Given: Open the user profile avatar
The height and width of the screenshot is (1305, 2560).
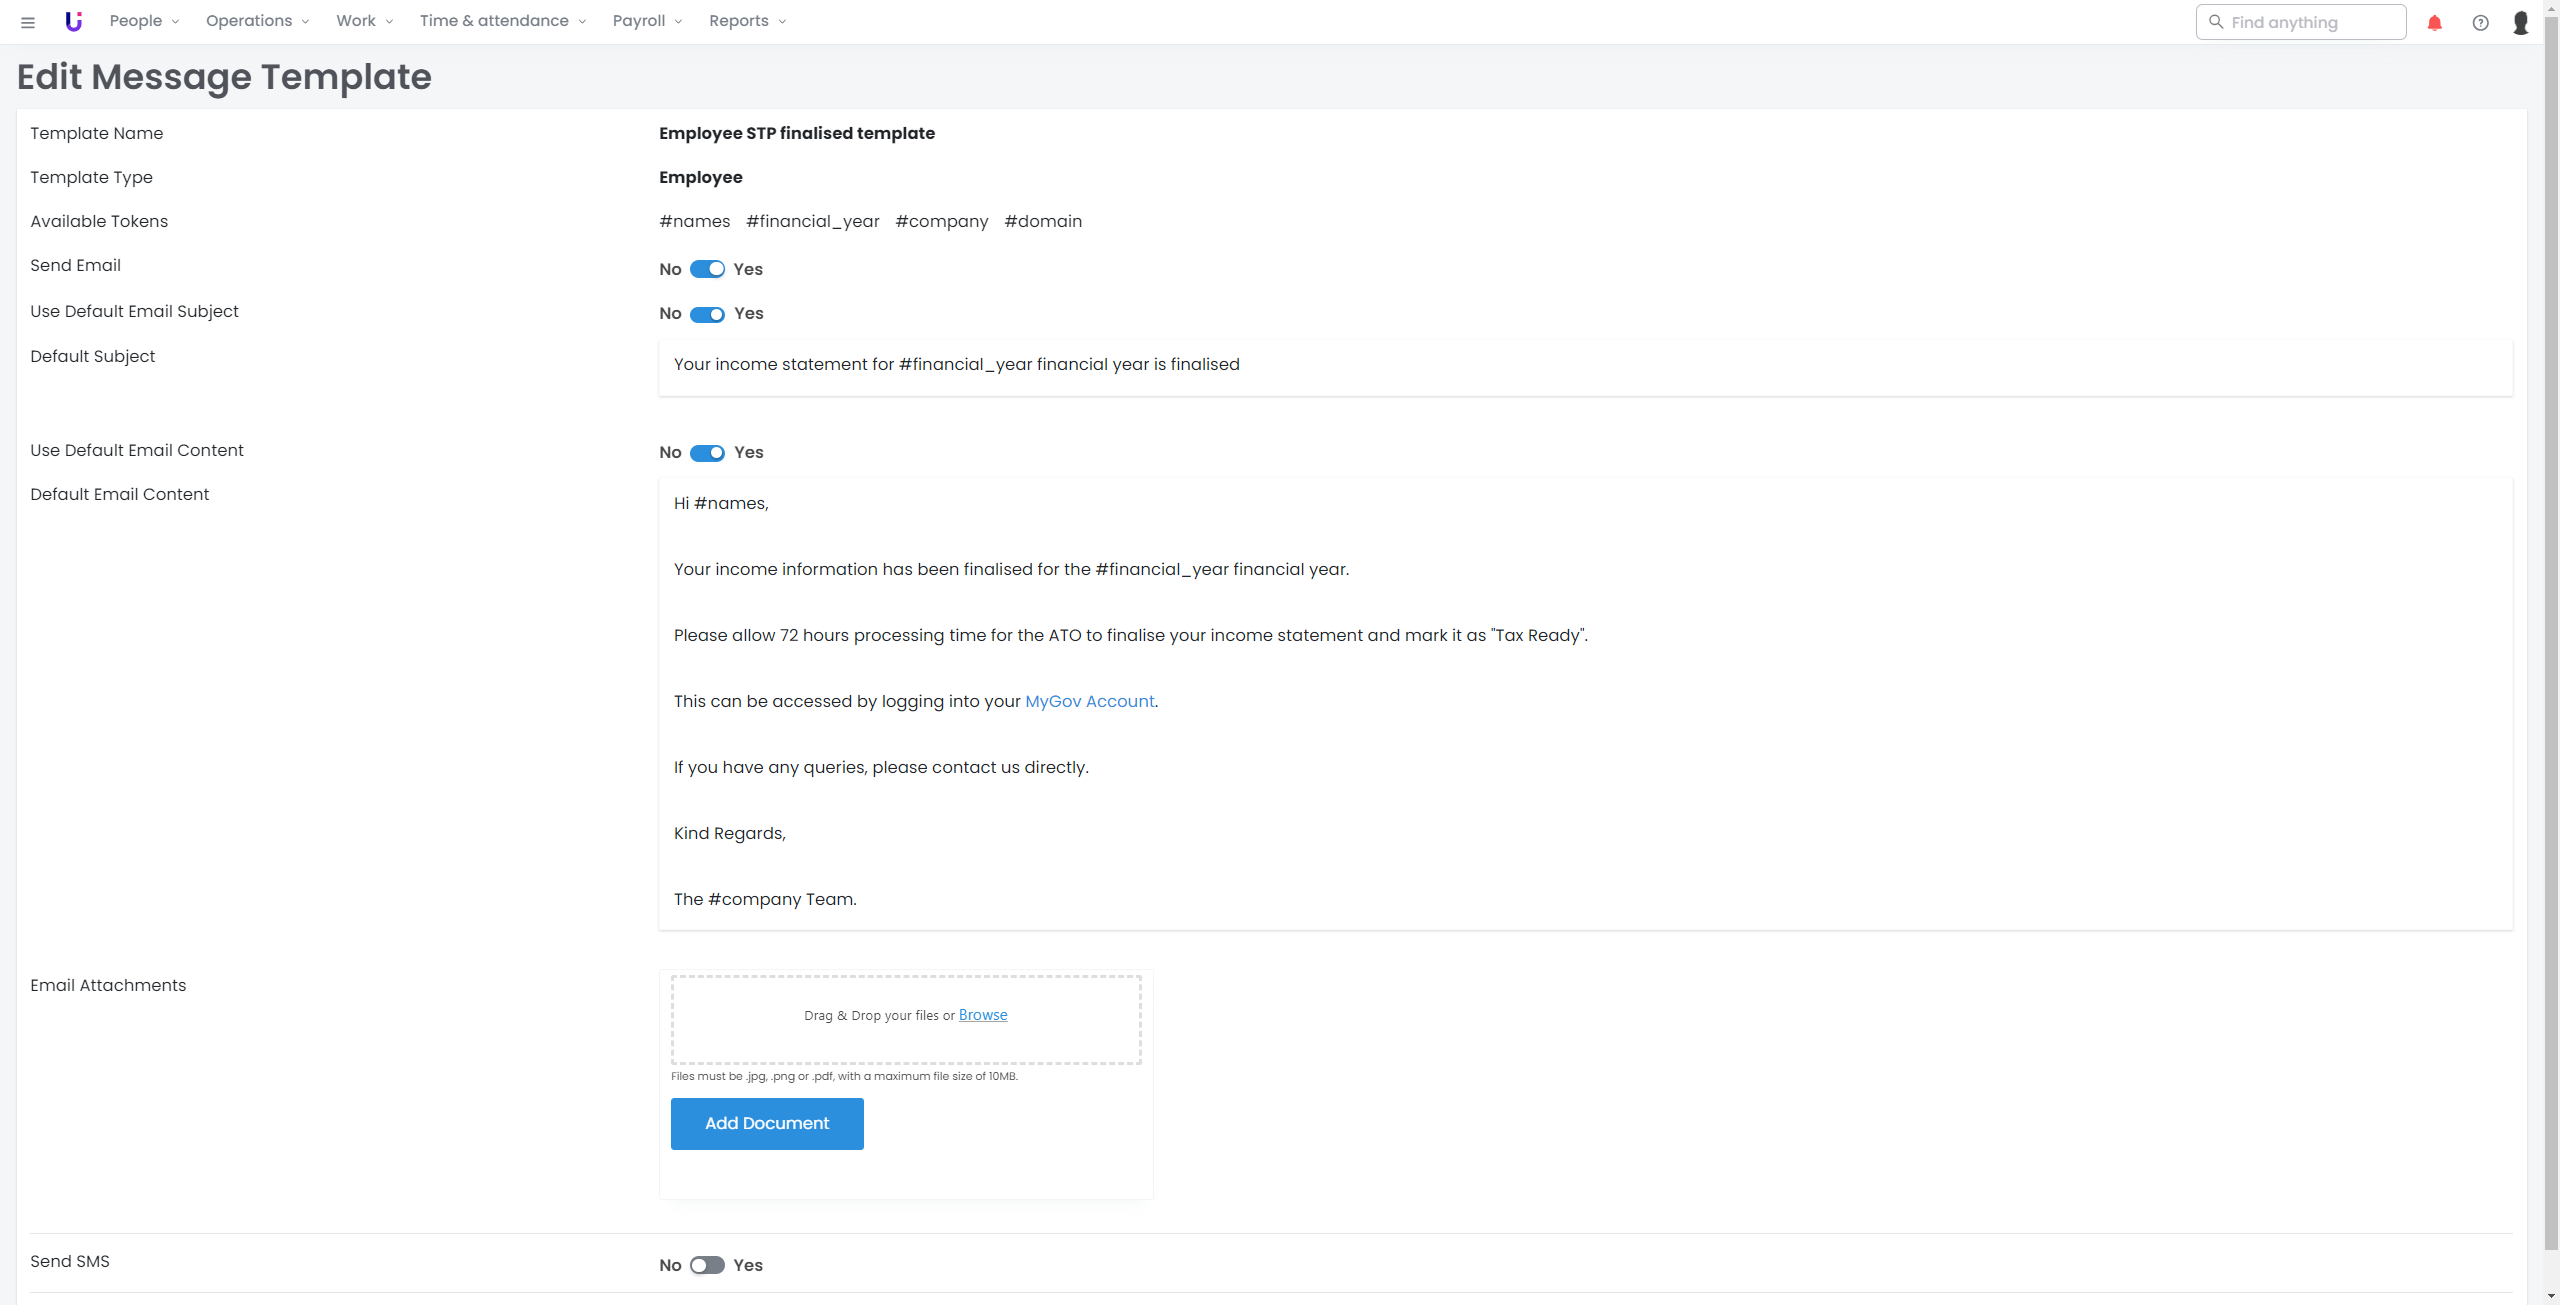Looking at the screenshot, I should (x=2521, y=22).
